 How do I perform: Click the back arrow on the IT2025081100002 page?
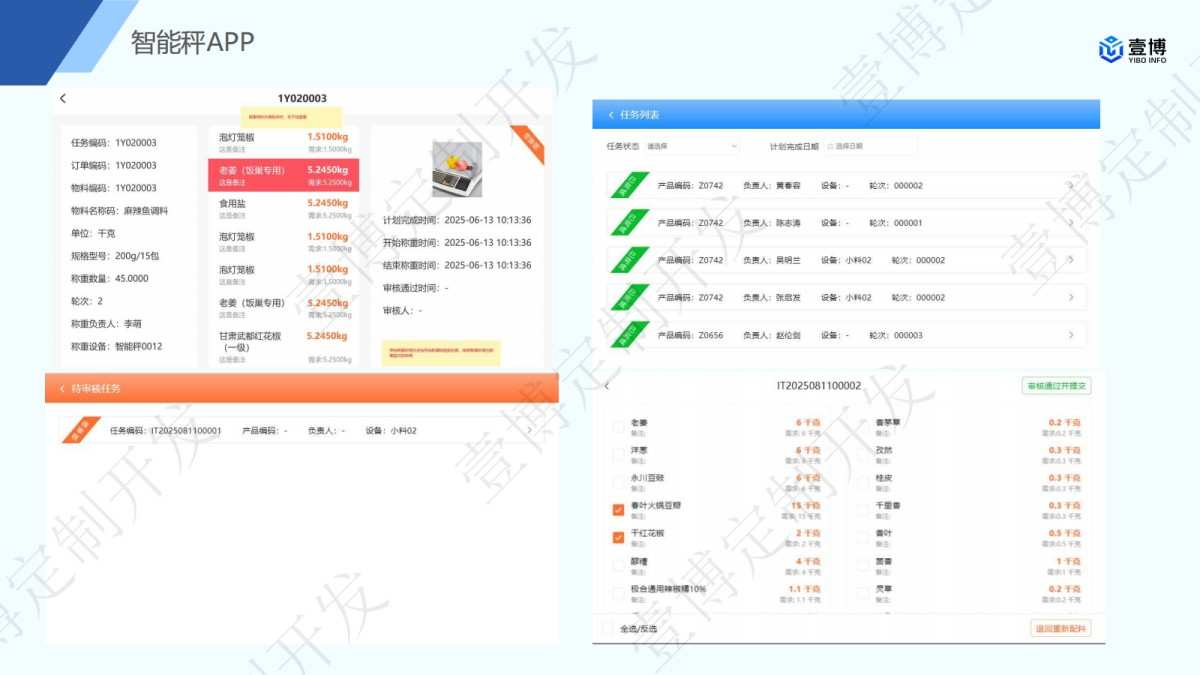[606, 386]
